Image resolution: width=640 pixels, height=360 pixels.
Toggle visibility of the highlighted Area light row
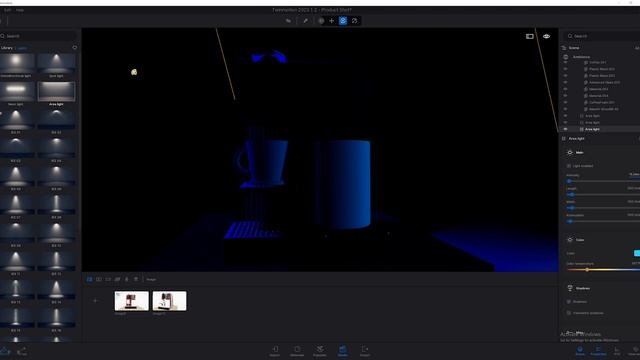point(565,129)
